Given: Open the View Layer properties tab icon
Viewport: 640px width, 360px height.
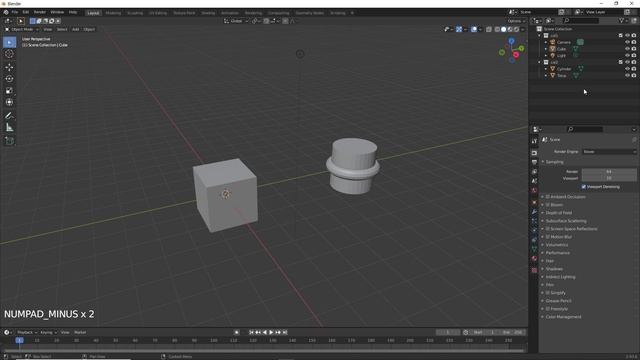Looking at the screenshot, I should point(534,171).
